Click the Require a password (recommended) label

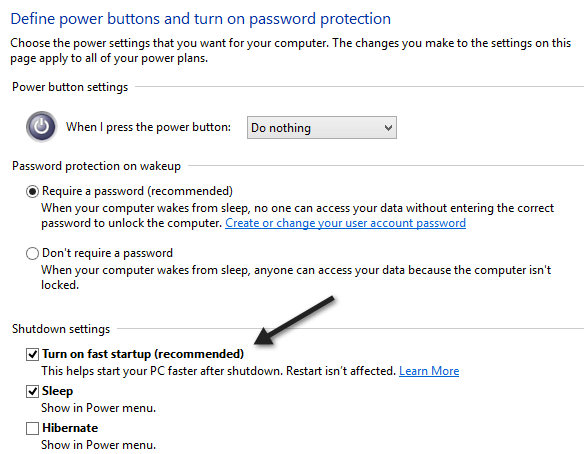137,191
